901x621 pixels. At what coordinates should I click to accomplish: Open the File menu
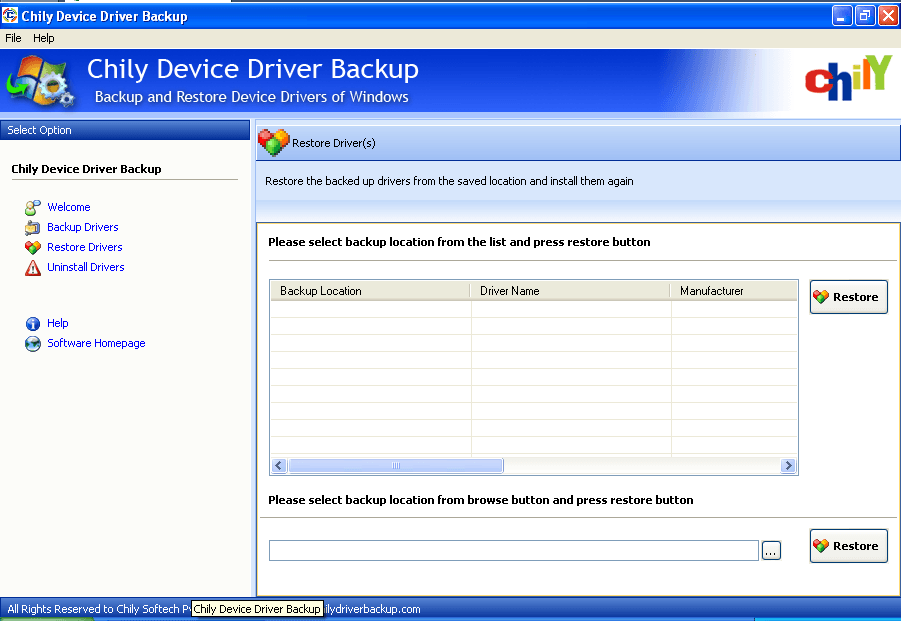tap(13, 38)
